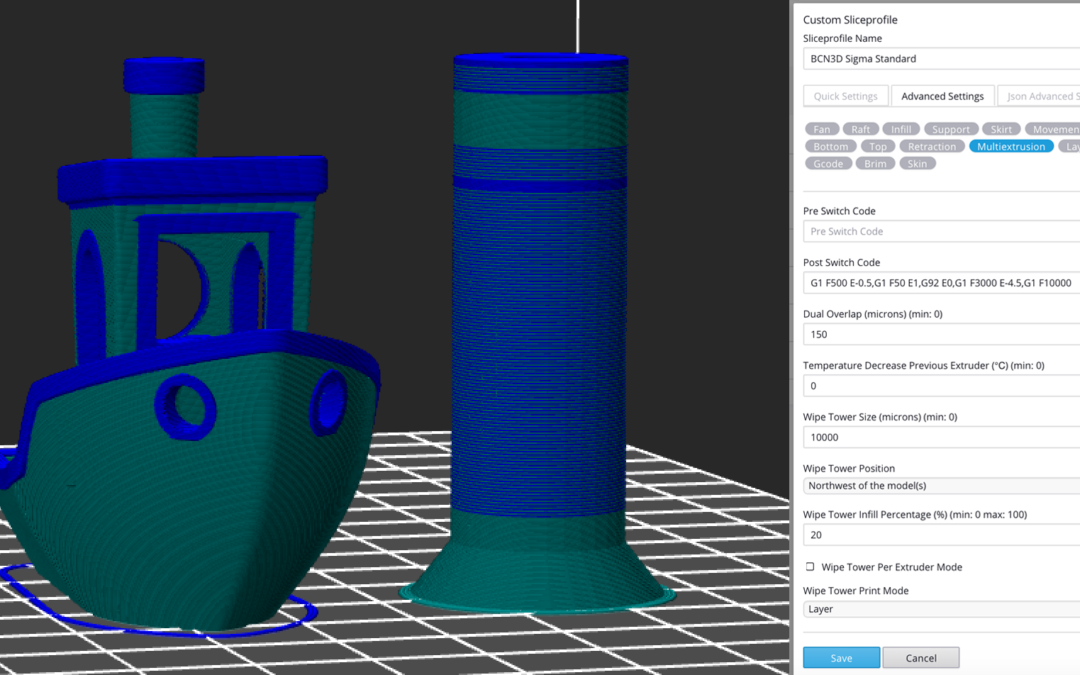The image size is (1080, 675).
Task: Select the wipe tower cylinder in viewport
Action: pyautogui.click(x=540, y=331)
